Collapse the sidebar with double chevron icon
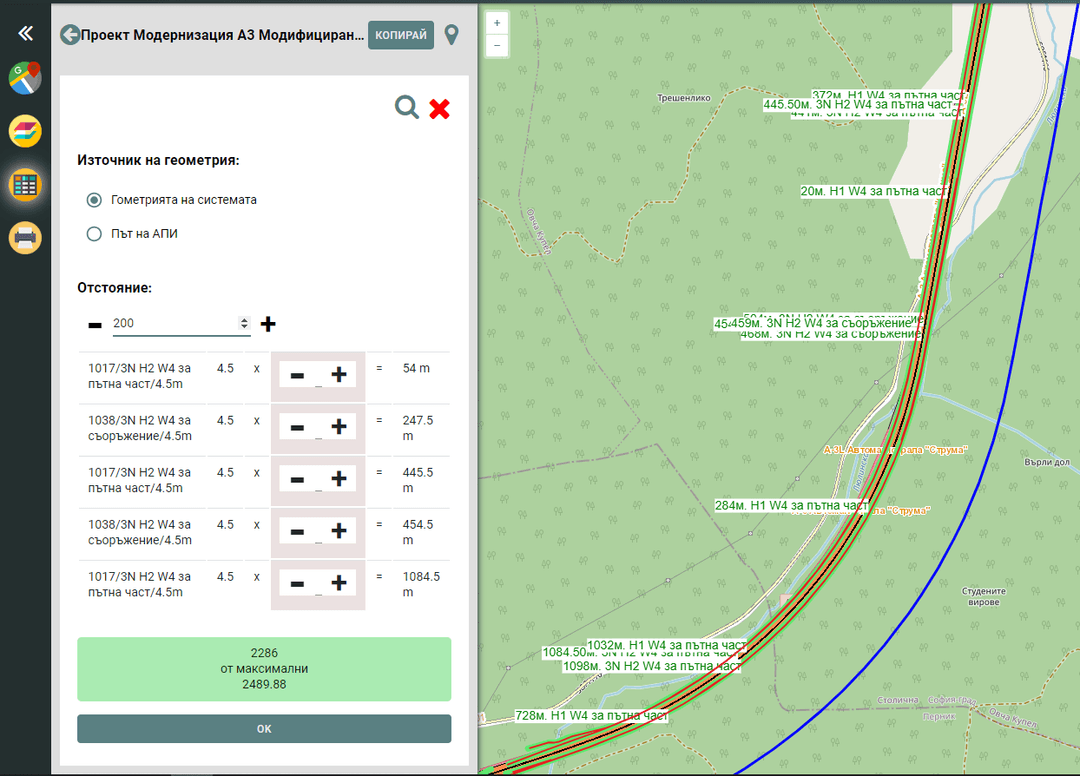This screenshot has height=776, width=1080. (x=25, y=33)
